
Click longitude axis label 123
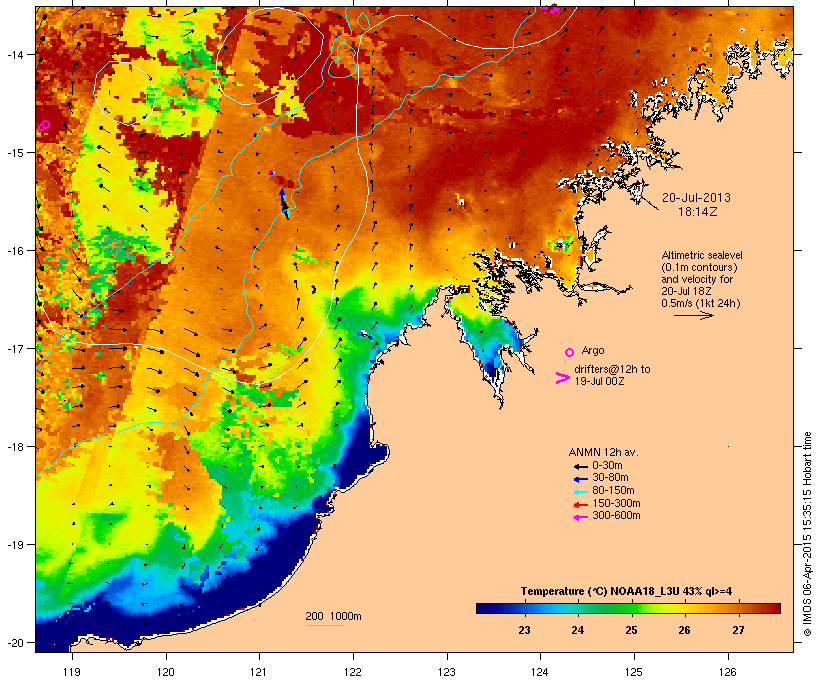pos(447,672)
